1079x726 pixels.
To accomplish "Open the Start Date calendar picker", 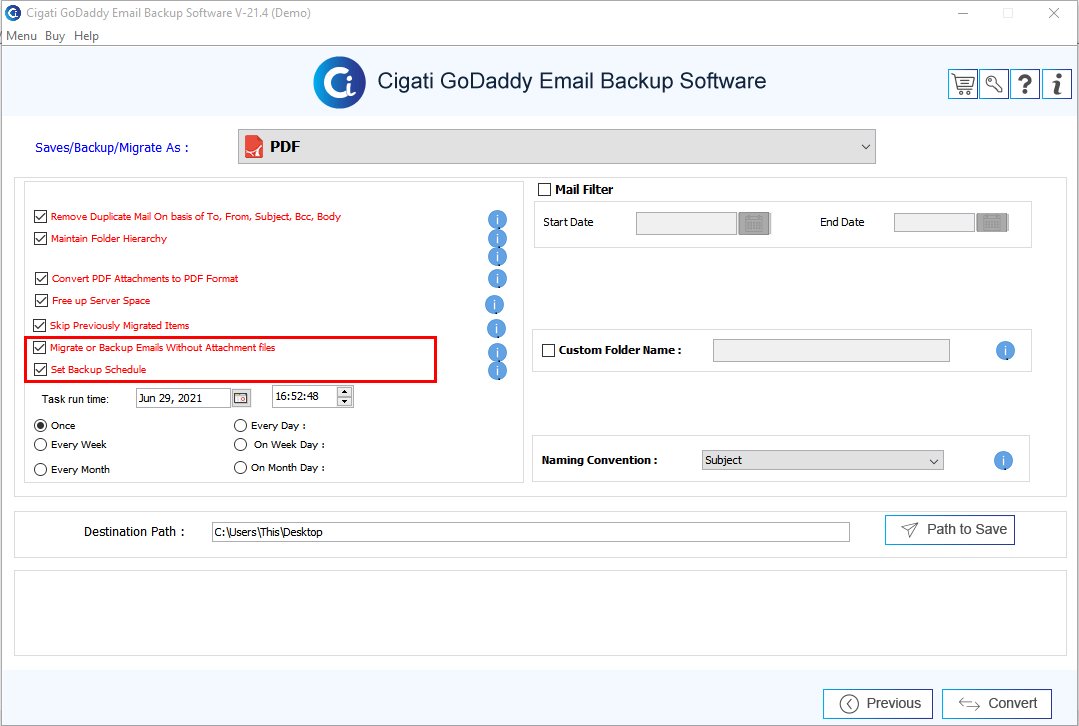I will pyautogui.click(x=754, y=223).
